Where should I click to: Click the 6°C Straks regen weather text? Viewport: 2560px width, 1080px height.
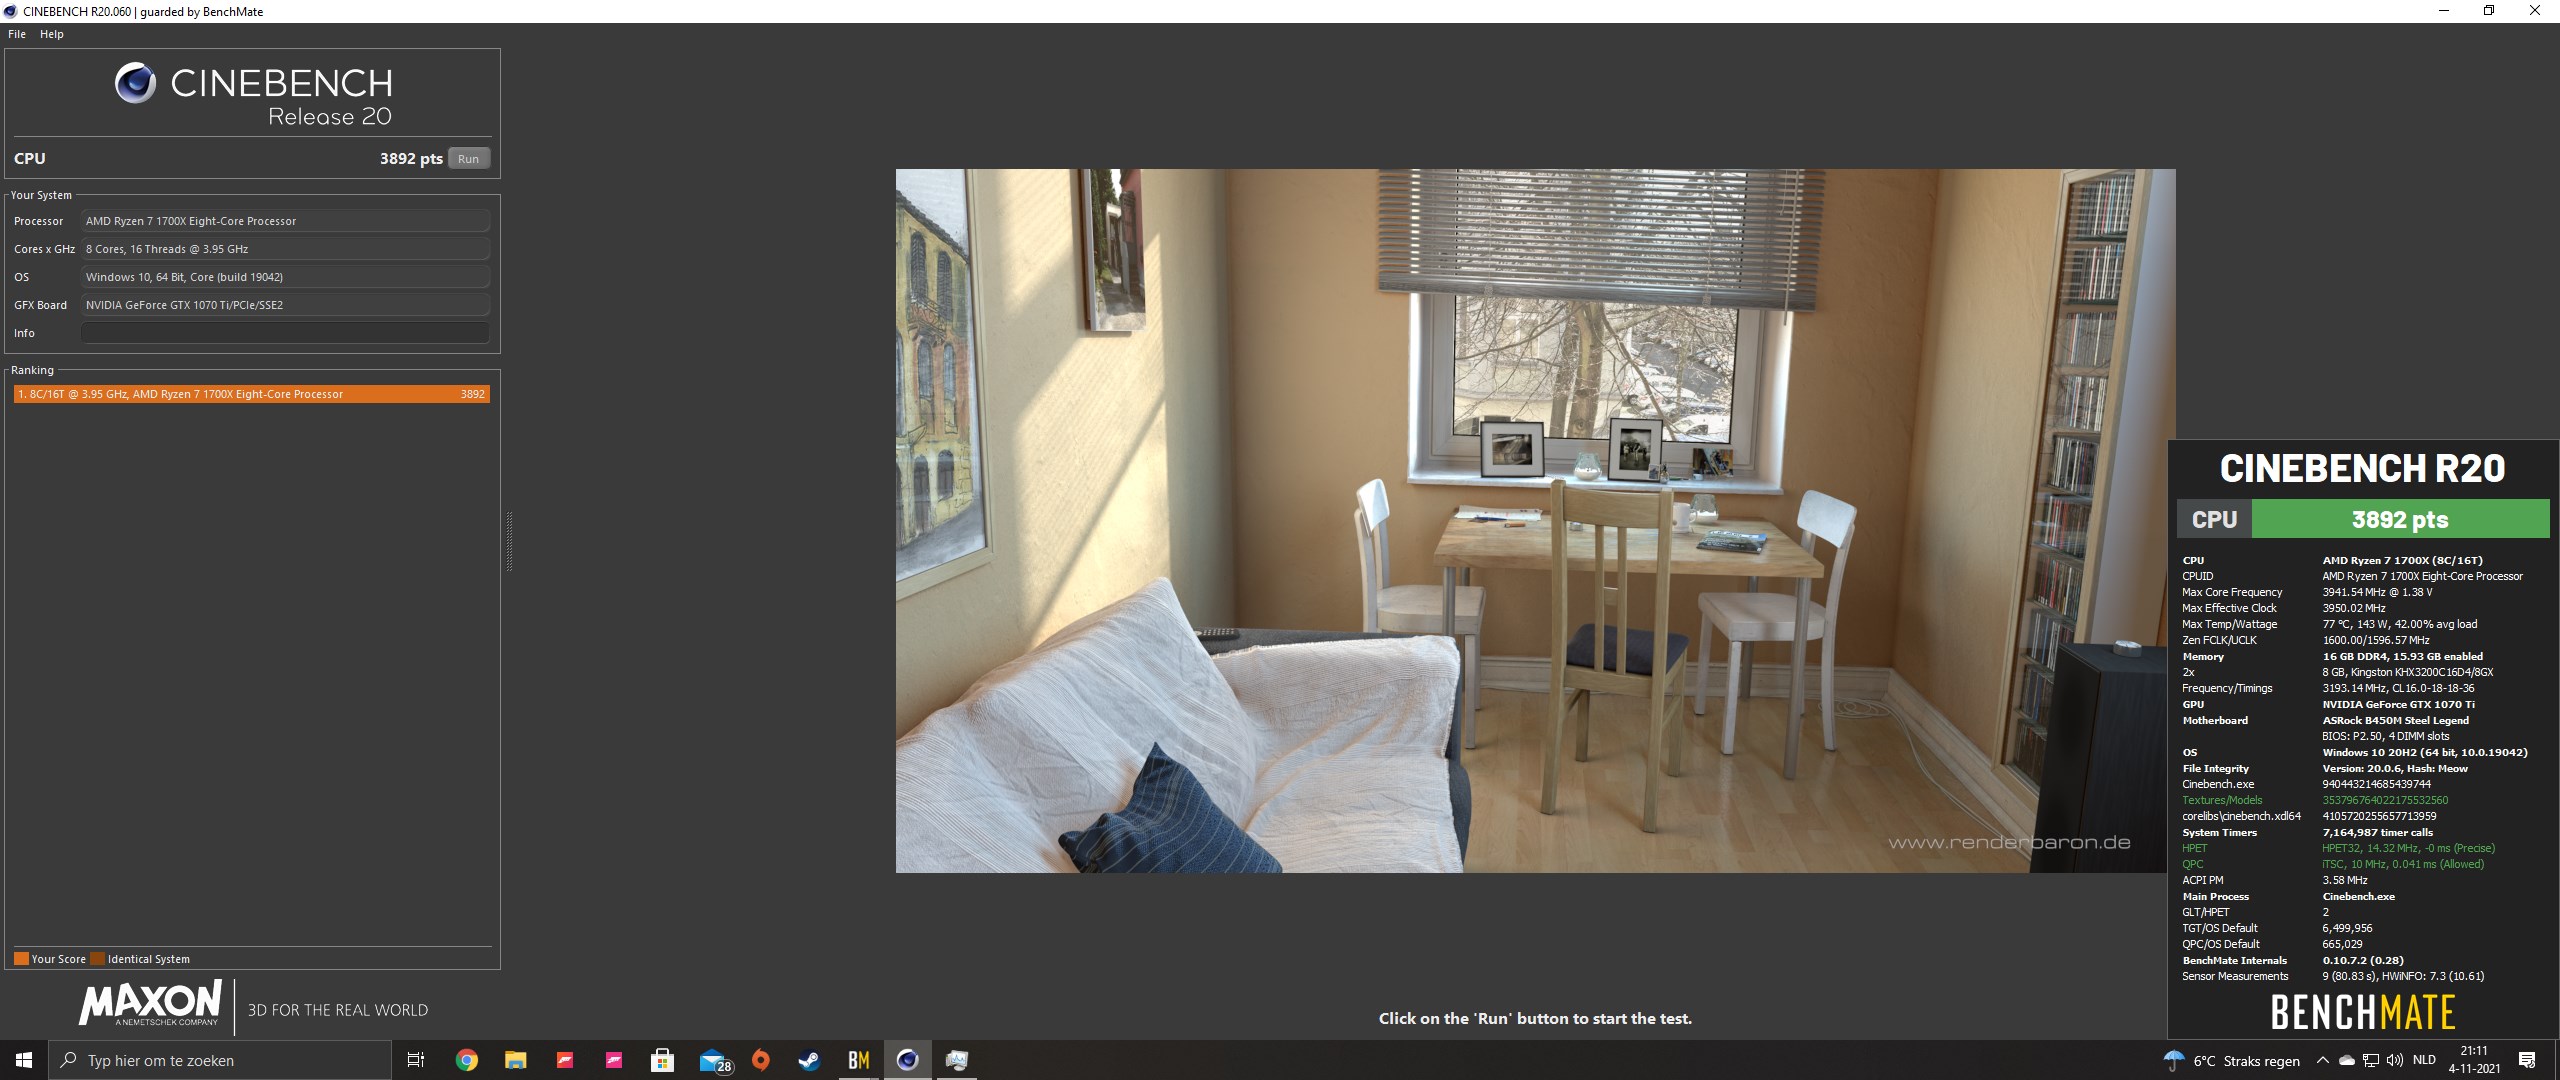[2246, 1061]
